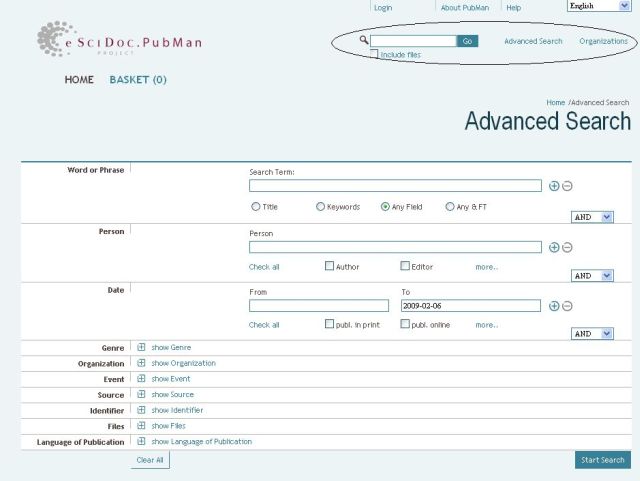
Task: Click the minus icon in Date row
Action: pos(567,306)
